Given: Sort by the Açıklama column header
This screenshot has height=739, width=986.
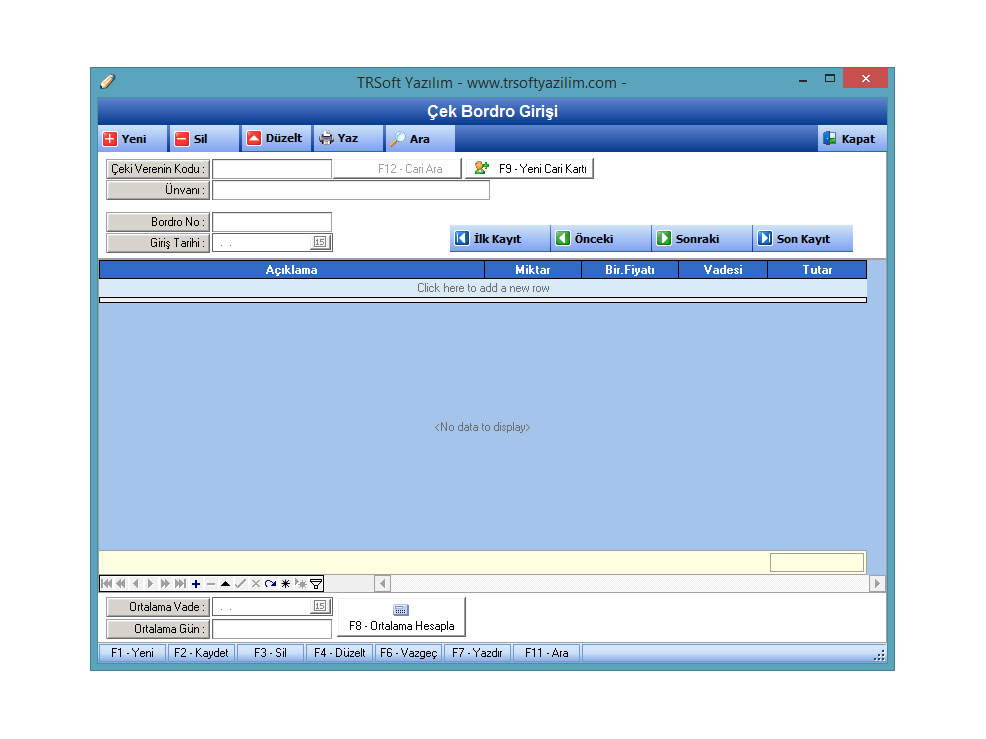Looking at the screenshot, I should tap(292, 270).
